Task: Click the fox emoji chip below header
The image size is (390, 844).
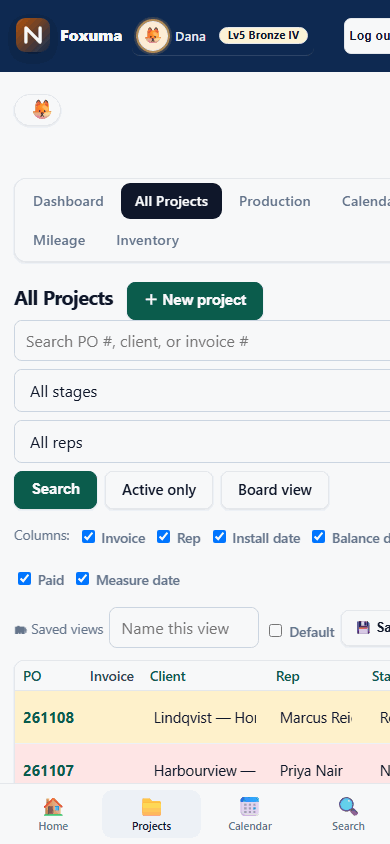Action: (38, 110)
